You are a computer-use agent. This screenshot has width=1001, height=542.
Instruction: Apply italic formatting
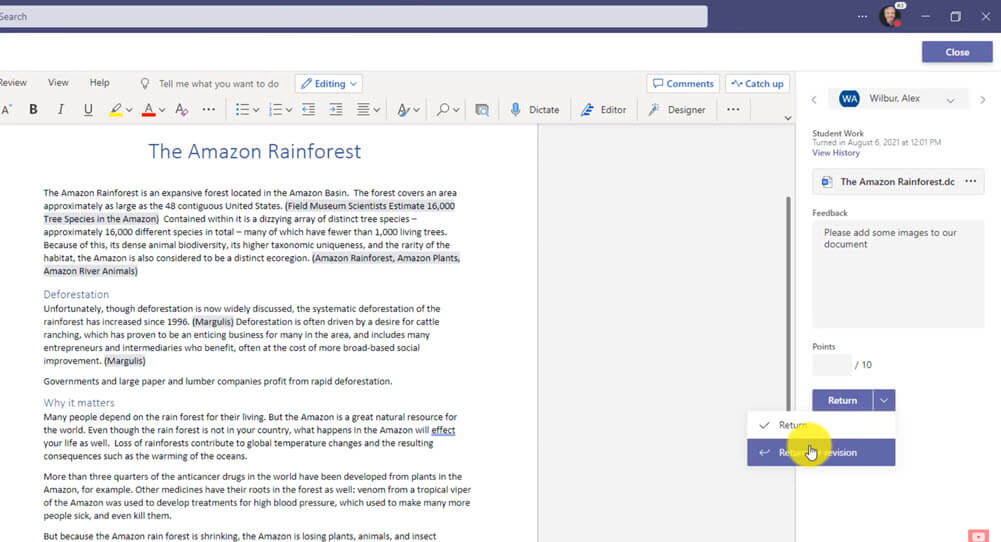[61, 110]
